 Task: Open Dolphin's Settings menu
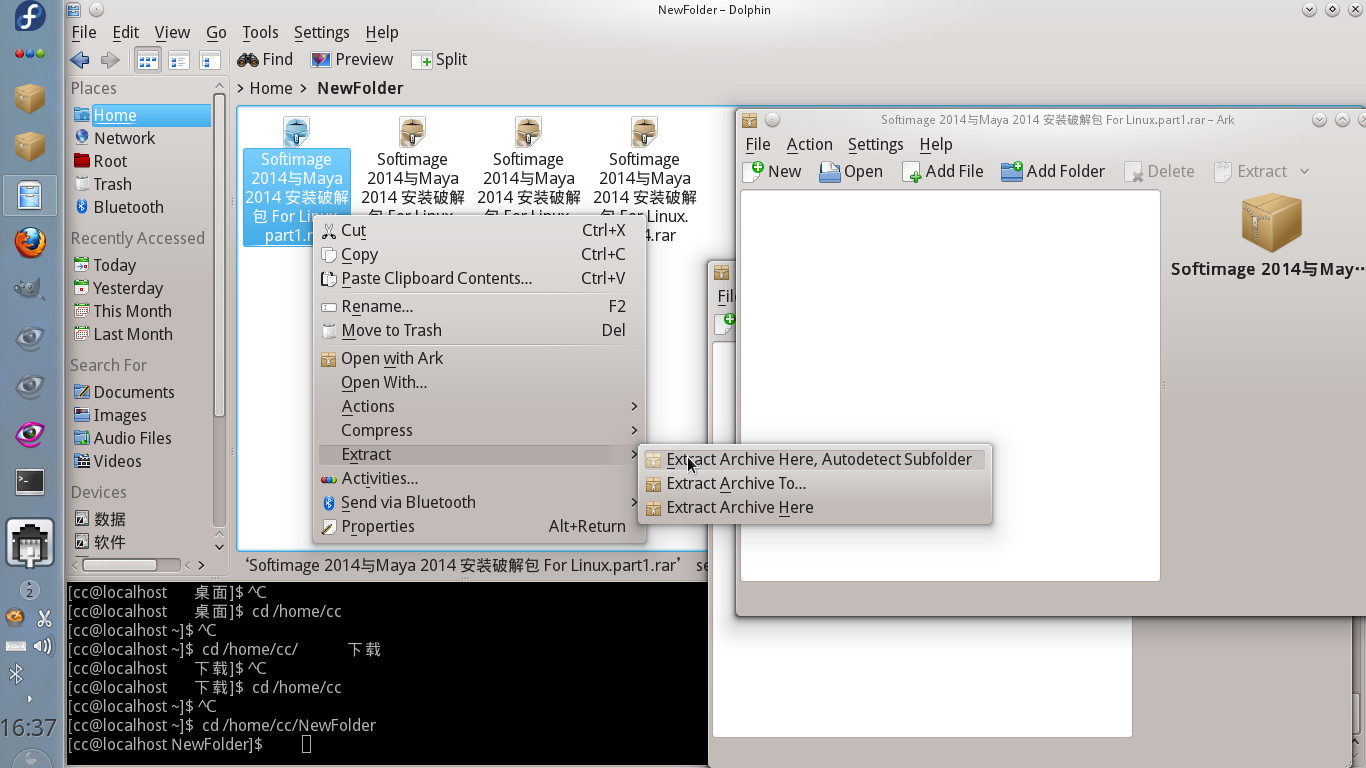tap(321, 32)
